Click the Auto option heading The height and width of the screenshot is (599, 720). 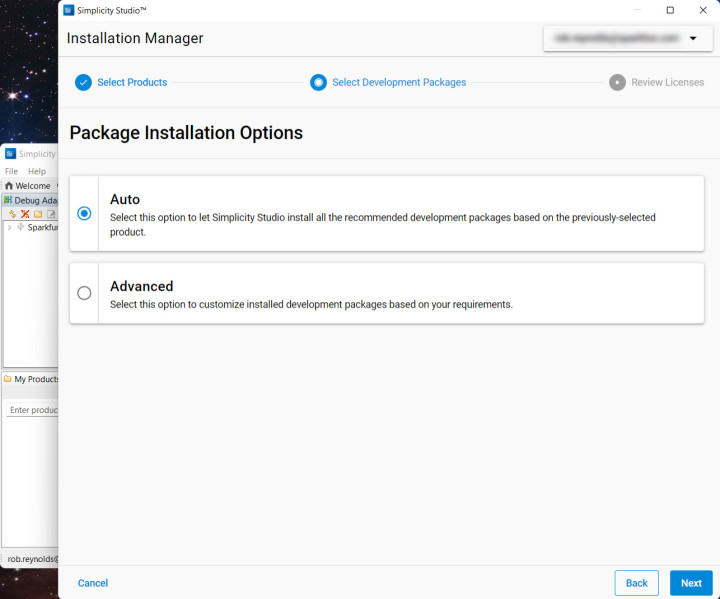click(x=125, y=199)
